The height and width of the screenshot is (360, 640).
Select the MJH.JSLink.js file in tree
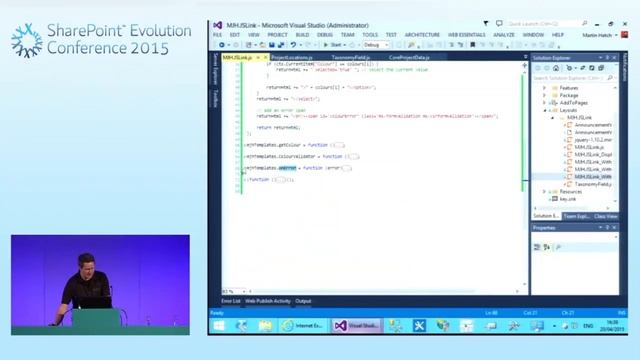click(589, 147)
